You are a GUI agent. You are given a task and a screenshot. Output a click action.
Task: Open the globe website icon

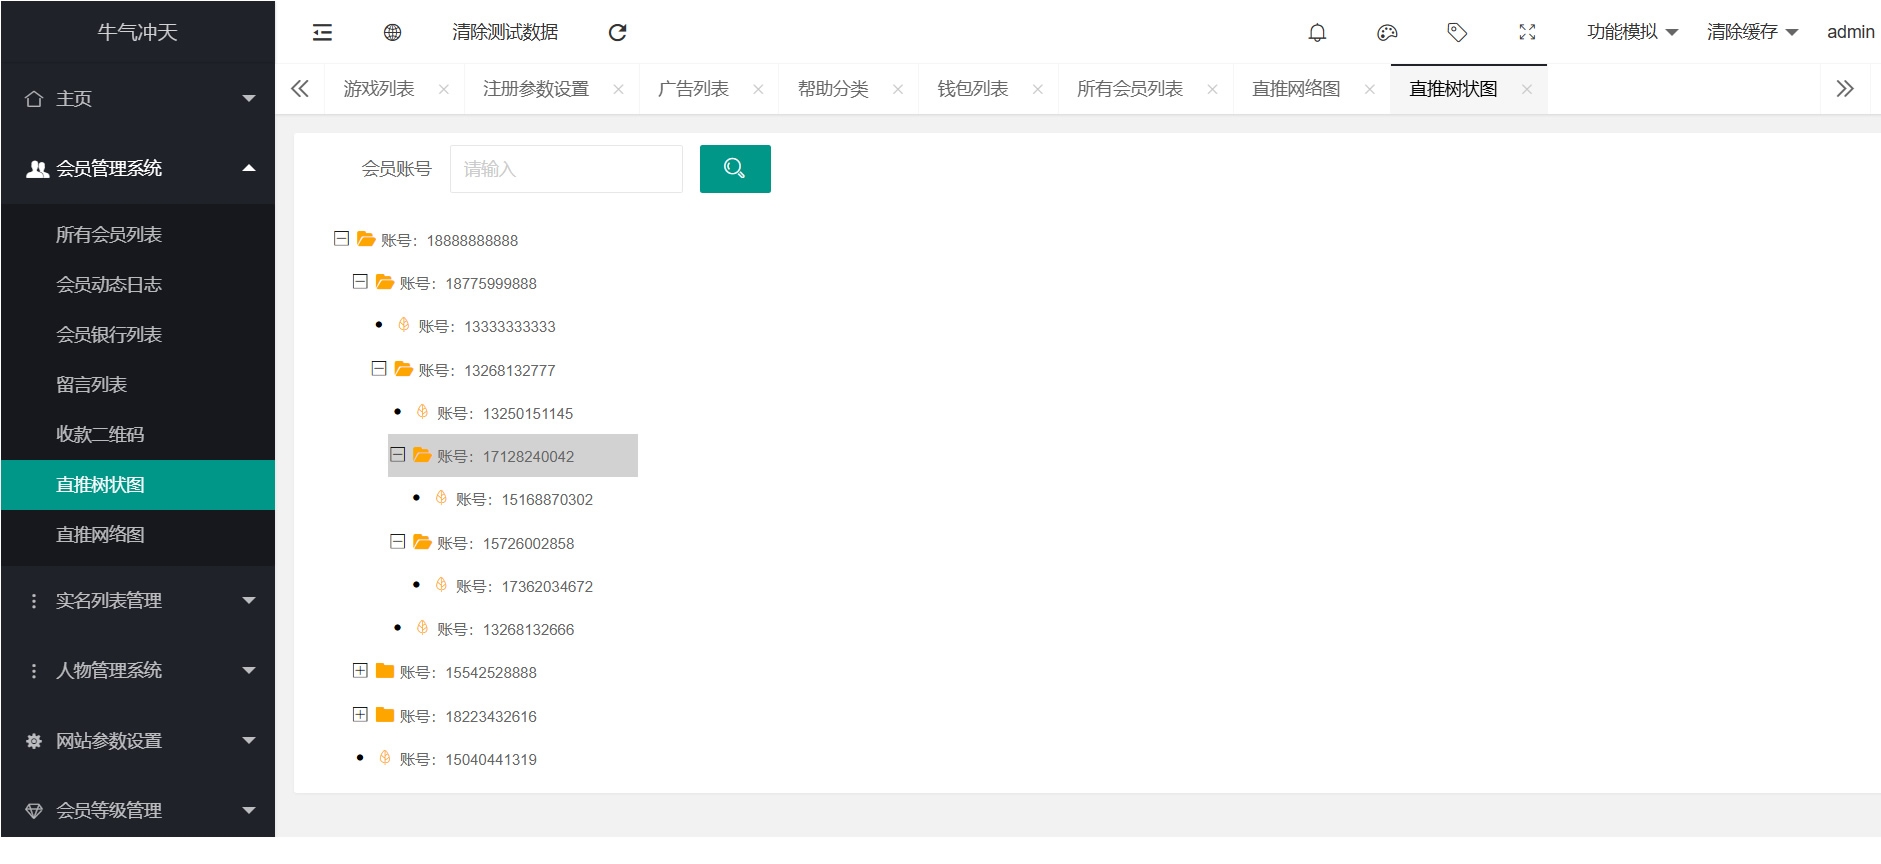[x=392, y=33]
